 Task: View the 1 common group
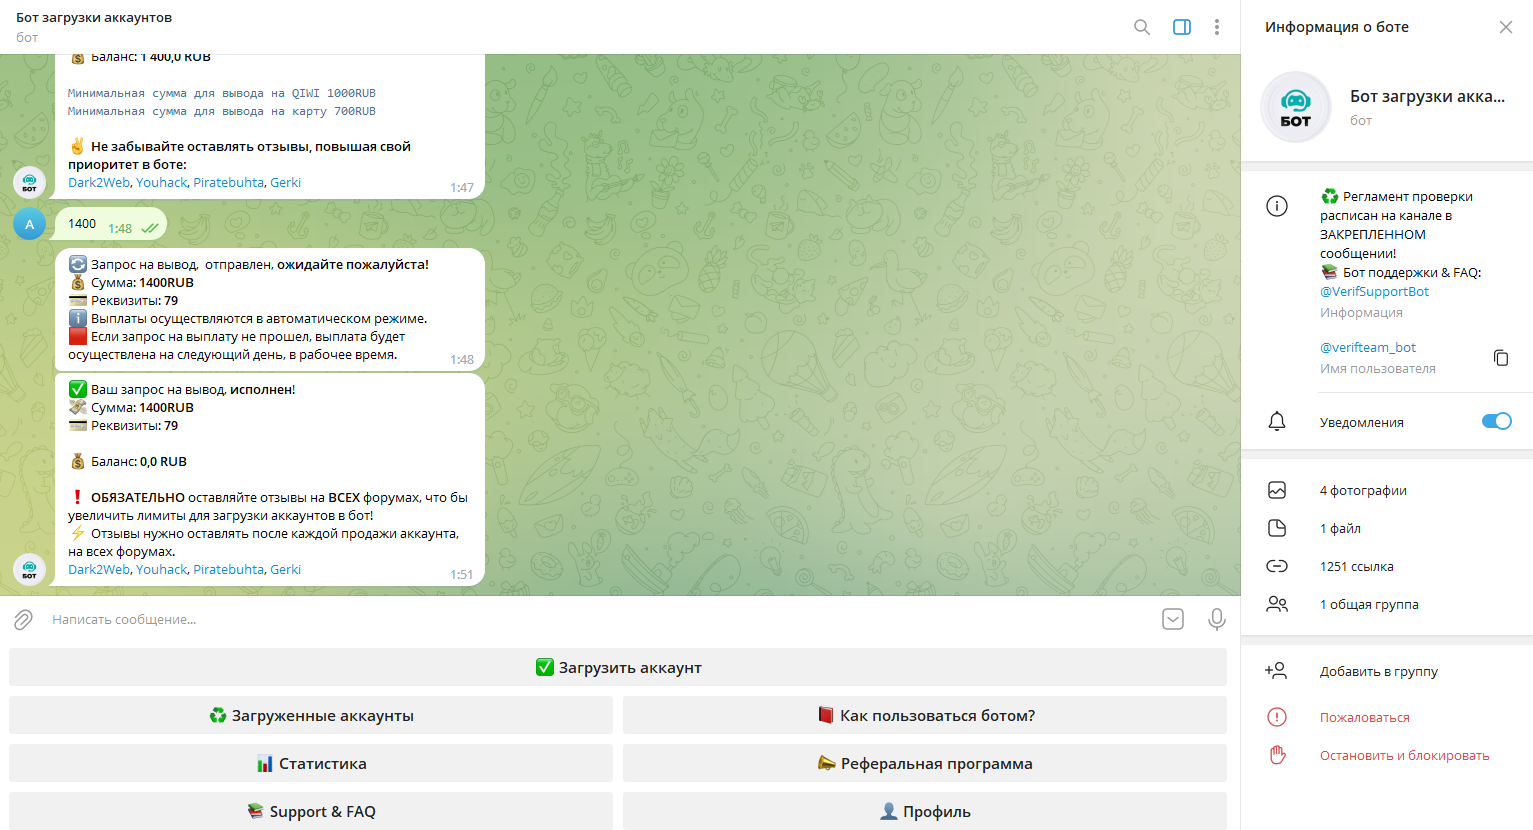coord(1368,605)
